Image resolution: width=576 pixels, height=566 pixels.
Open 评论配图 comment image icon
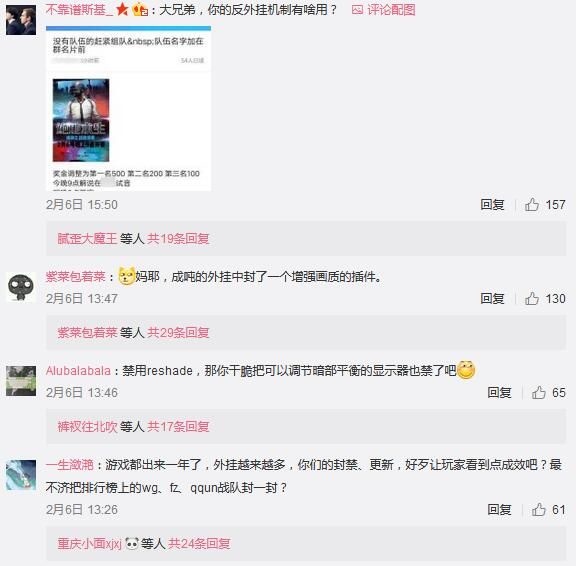pyautogui.click(x=384, y=10)
